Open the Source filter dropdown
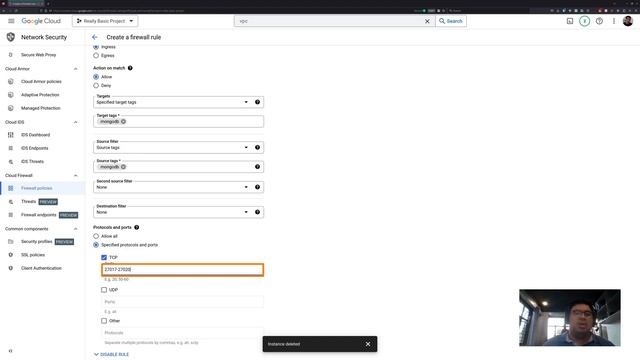This screenshot has width=640, height=360. click(178, 147)
